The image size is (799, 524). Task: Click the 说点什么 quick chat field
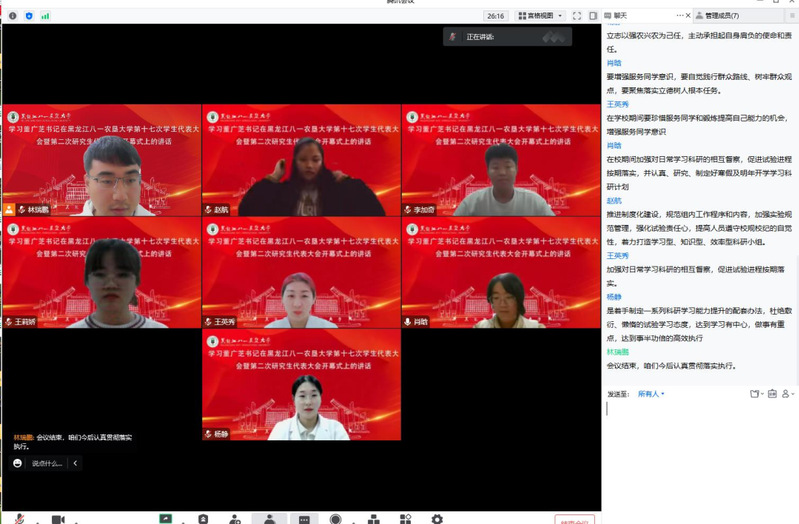point(47,463)
